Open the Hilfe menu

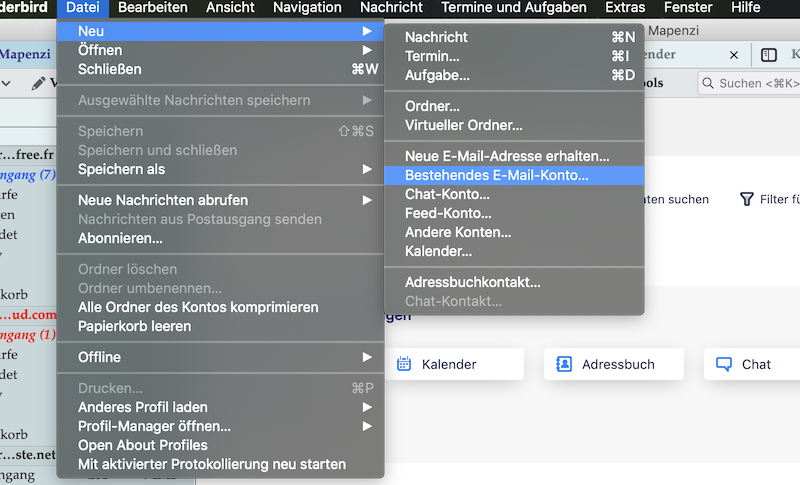(x=745, y=8)
